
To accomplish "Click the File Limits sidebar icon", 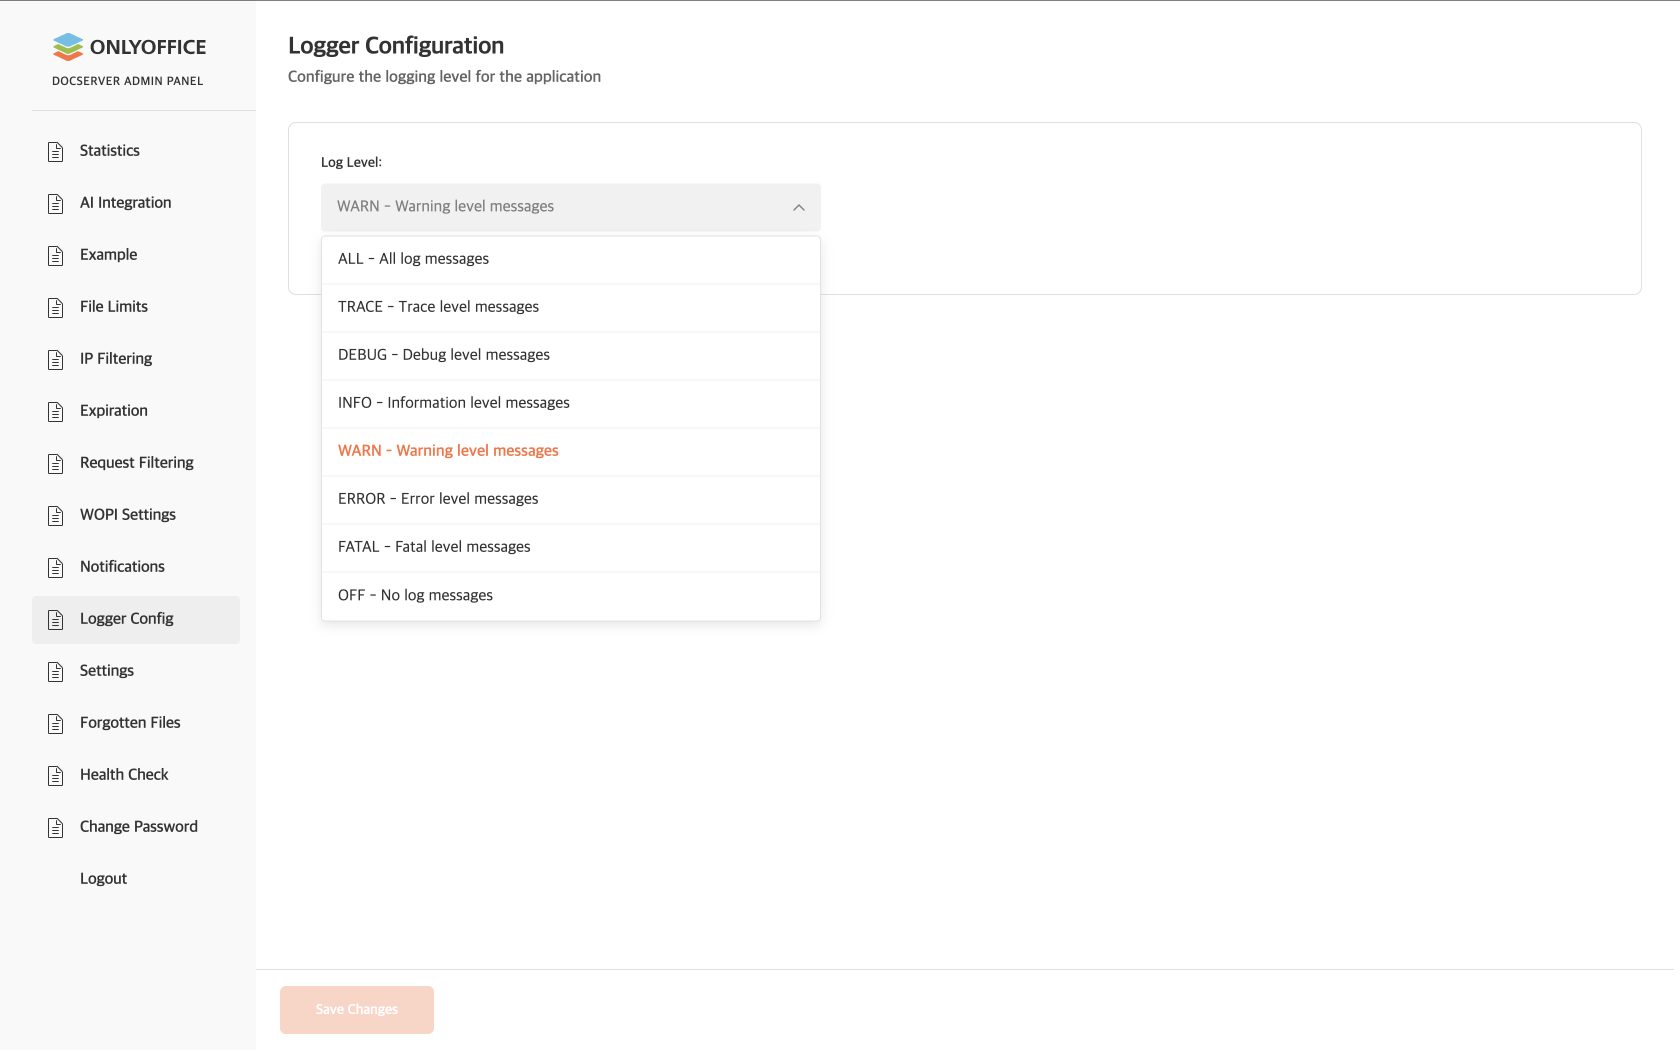I will point(56,307).
